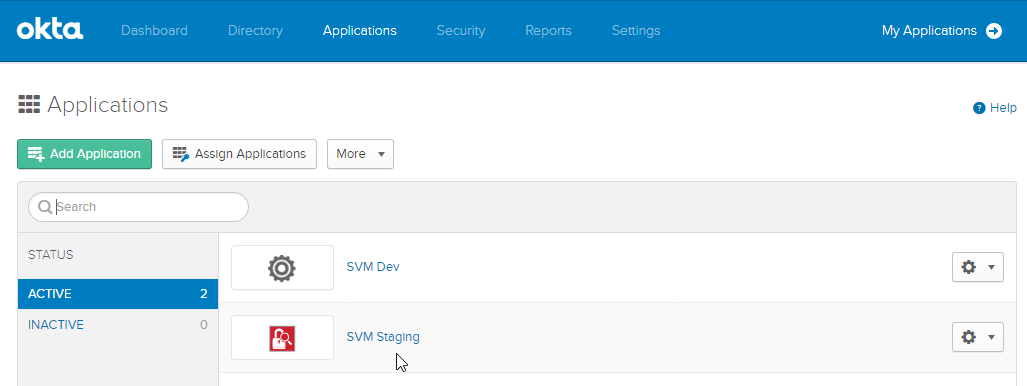Screen dimensions: 1027x386
Task: Open the Directory menu
Action: click(x=255, y=31)
